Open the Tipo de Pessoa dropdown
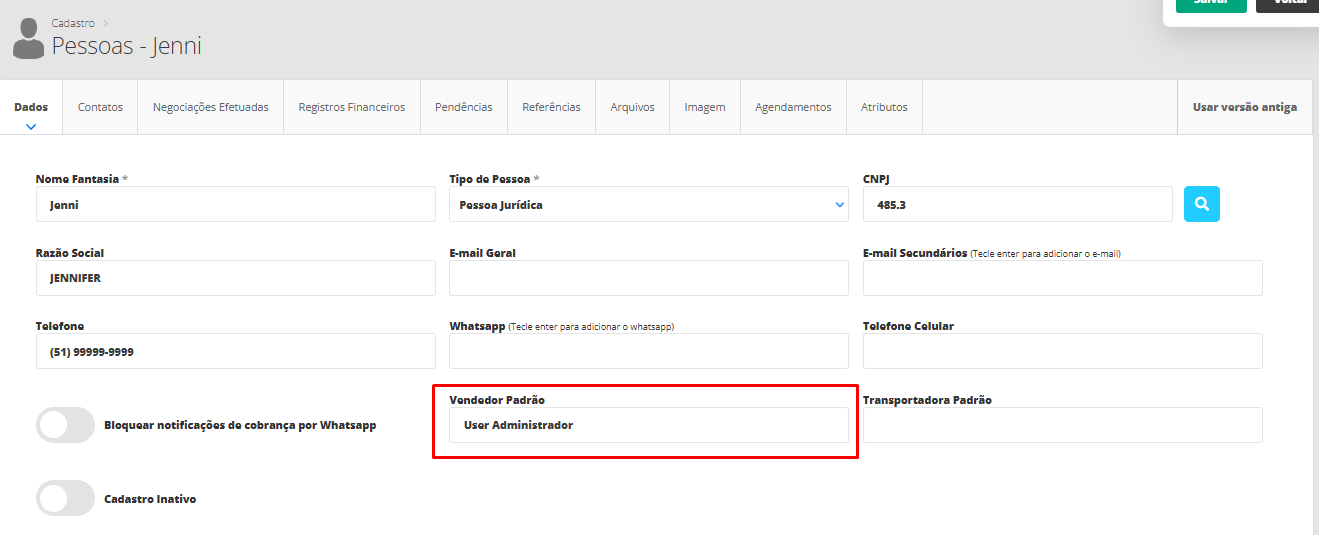 [648, 204]
